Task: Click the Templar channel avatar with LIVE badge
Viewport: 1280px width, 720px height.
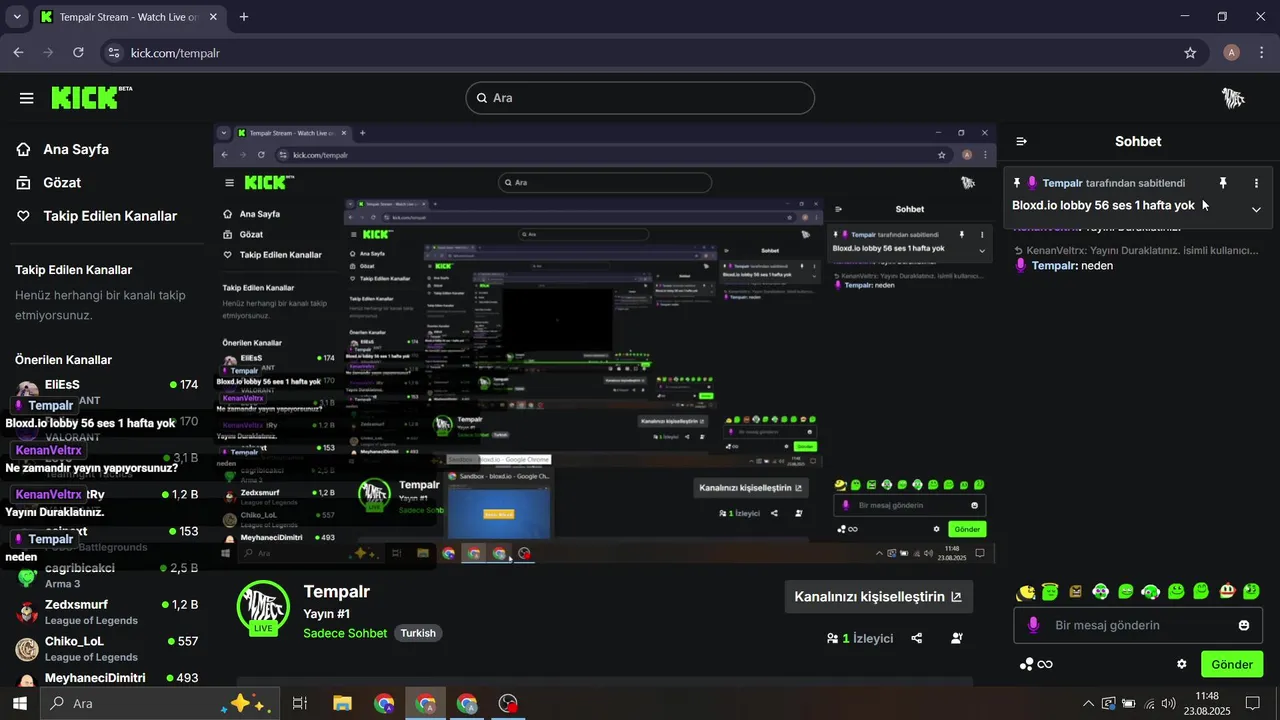Action: (x=264, y=607)
